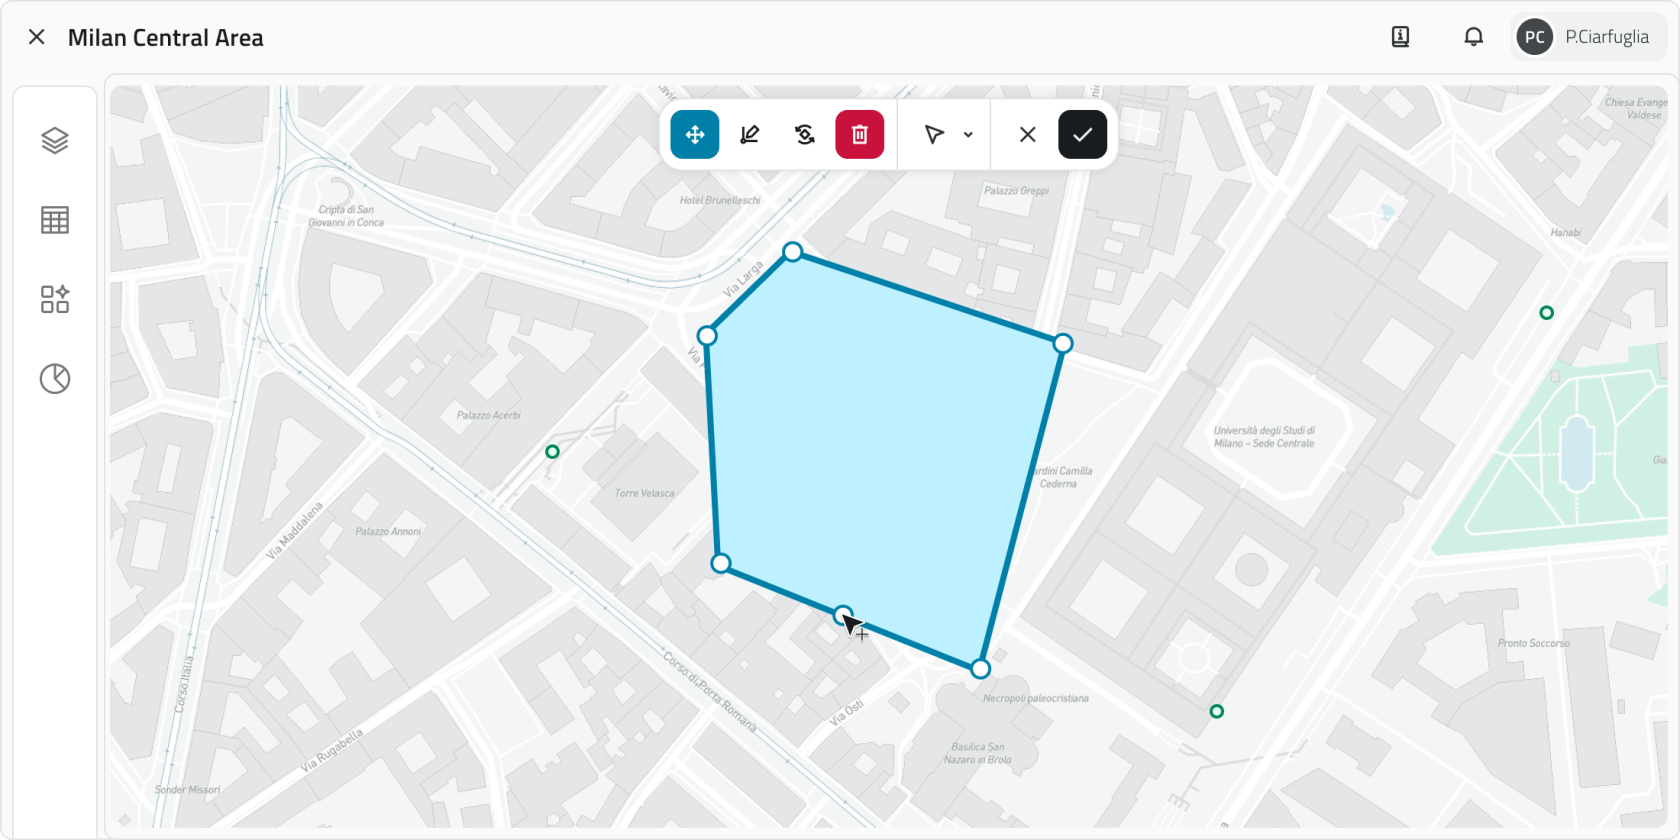Open the pie chart analytics panel
This screenshot has width=1680, height=840.
[55, 379]
